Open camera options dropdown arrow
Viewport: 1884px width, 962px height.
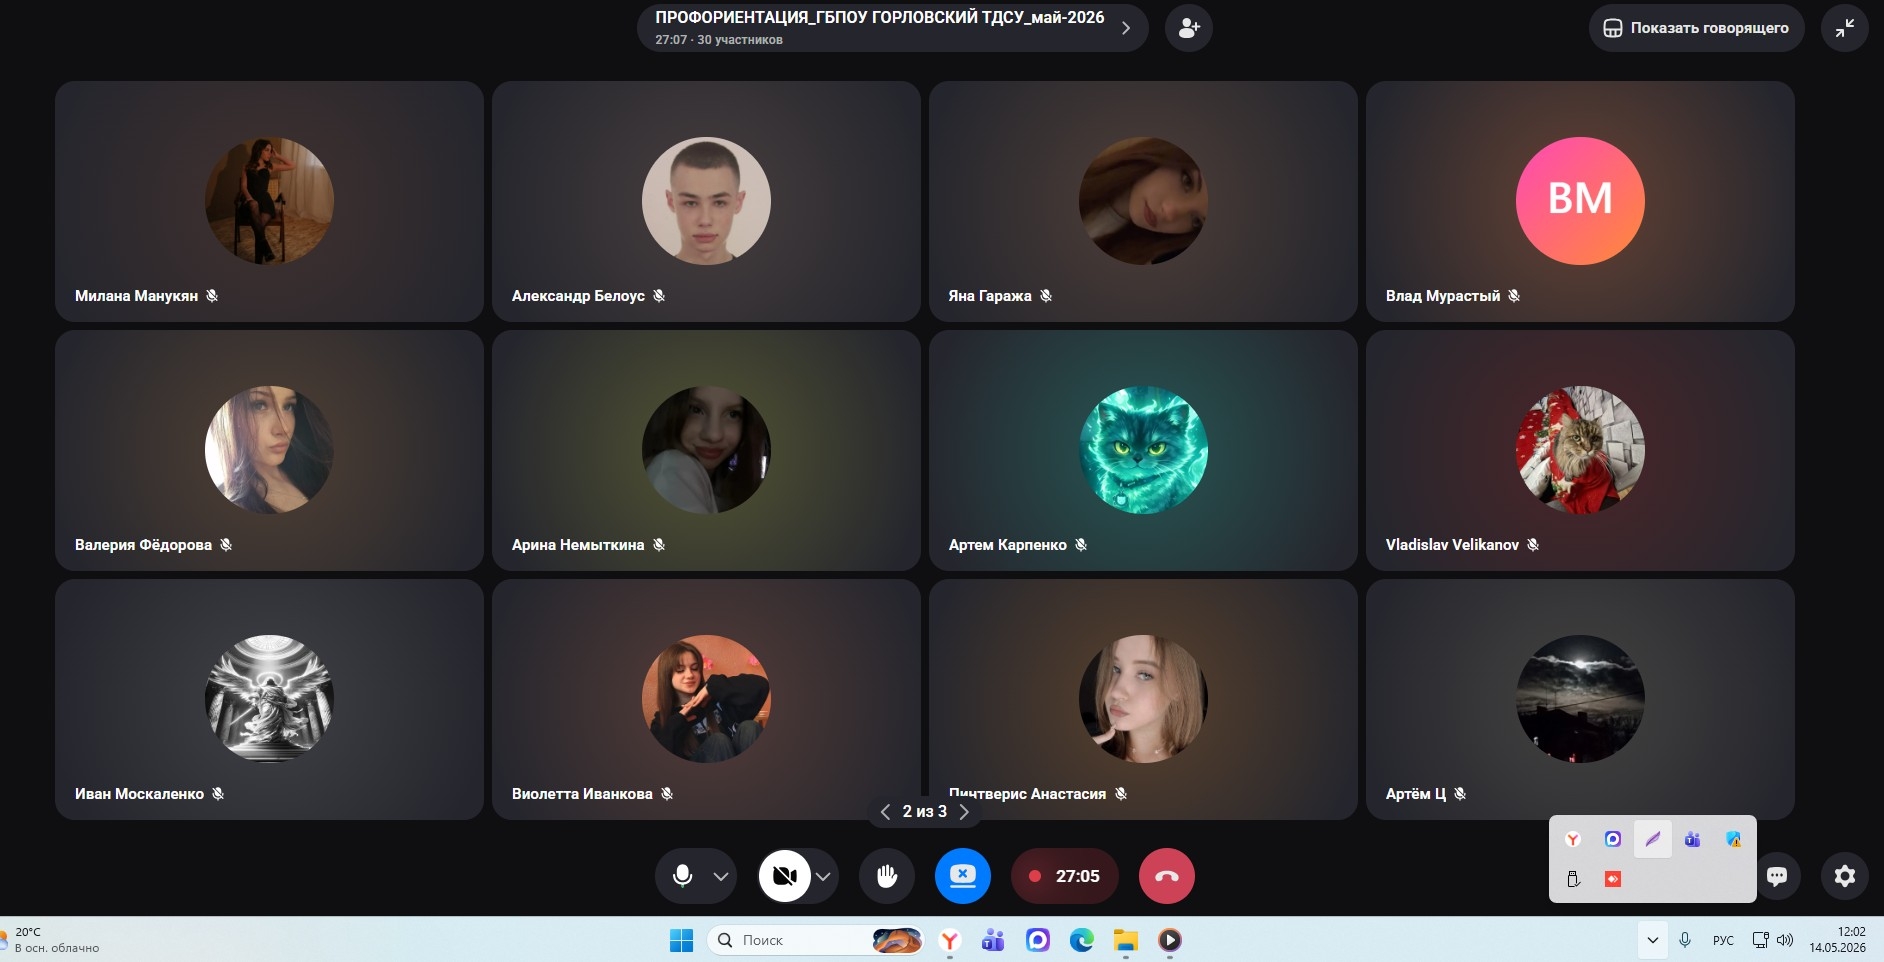(x=823, y=876)
